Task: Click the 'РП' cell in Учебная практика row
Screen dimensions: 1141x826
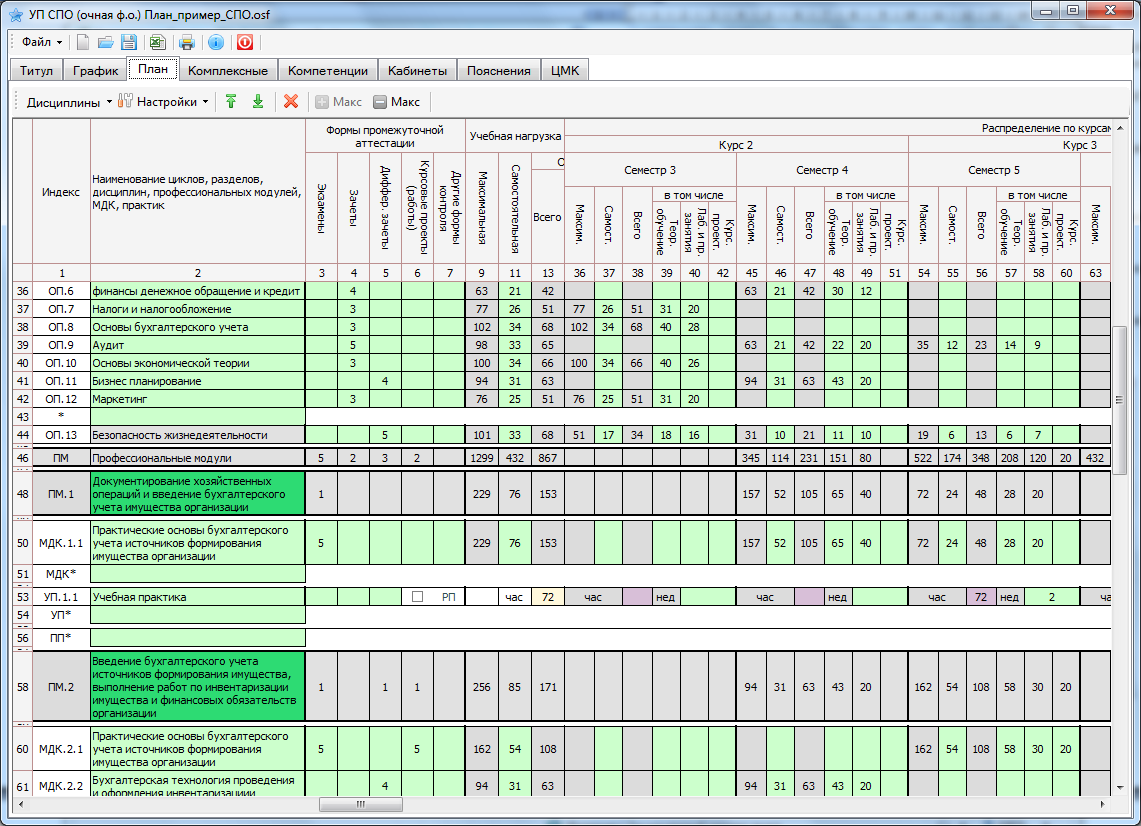Action: [449, 597]
